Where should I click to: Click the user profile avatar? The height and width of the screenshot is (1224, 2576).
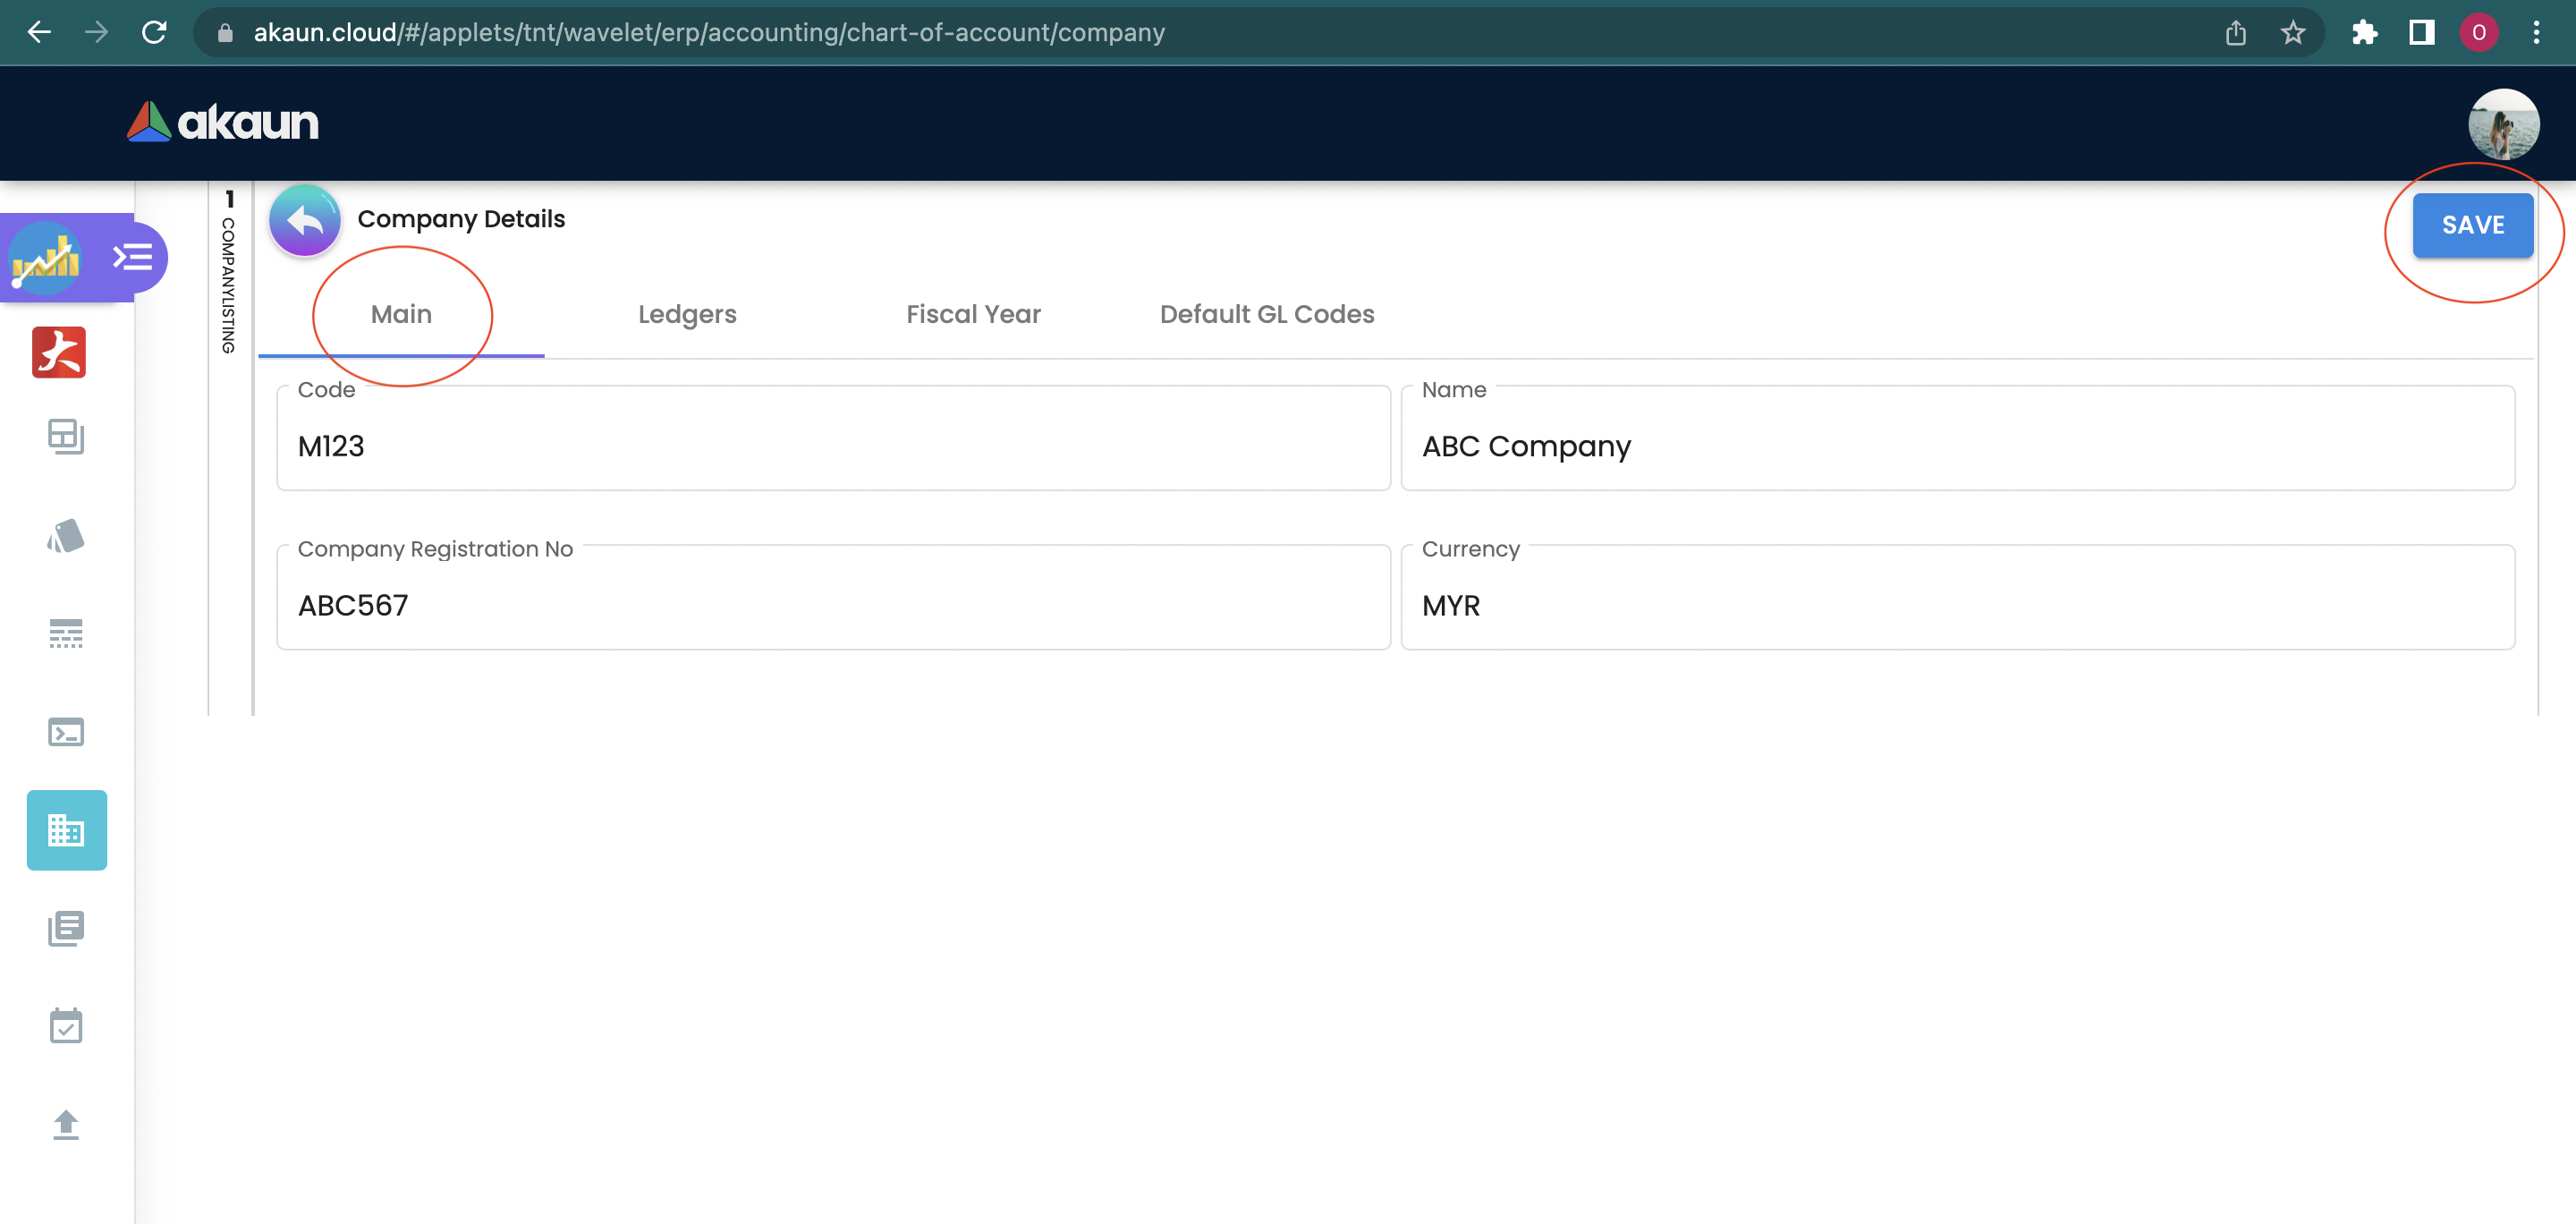2502,124
